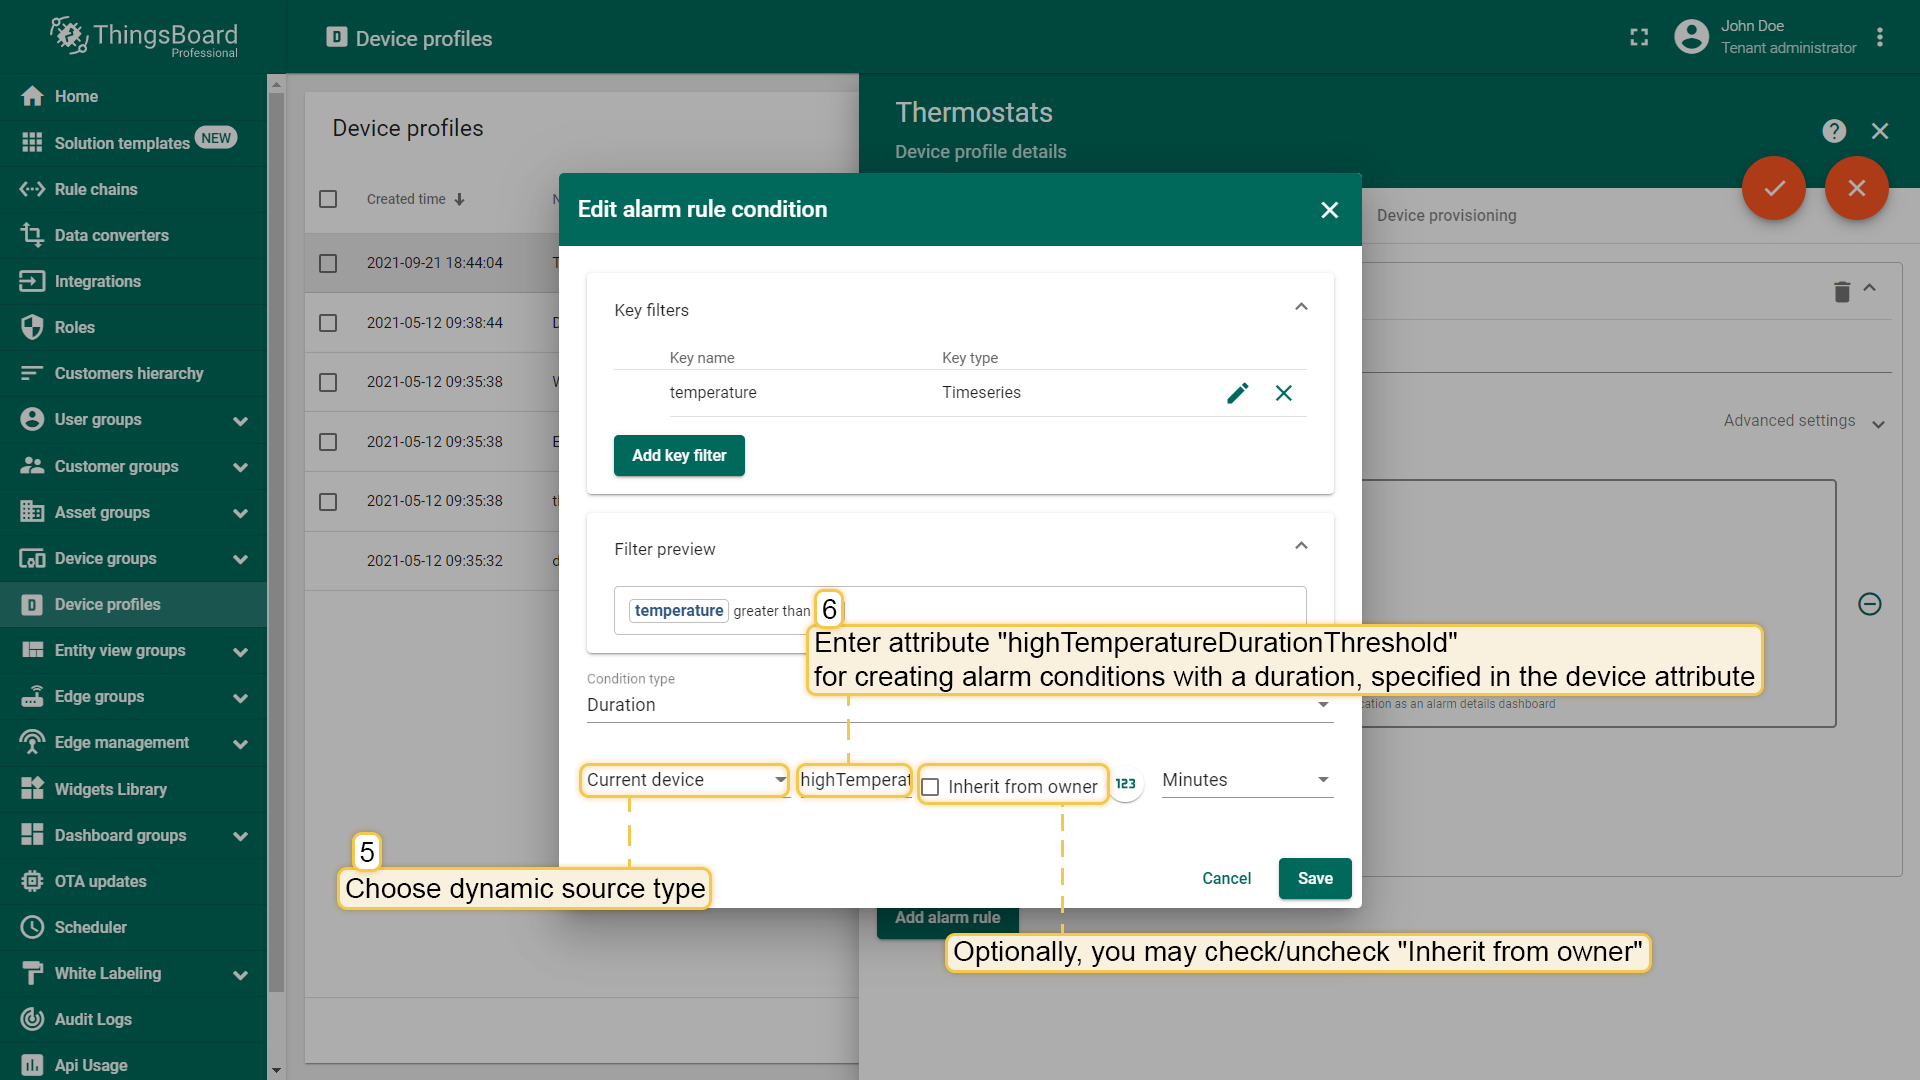The image size is (1920, 1080).
Task: Toggle fullscreen mode icon in header
Action: (x=1639, y=37)
